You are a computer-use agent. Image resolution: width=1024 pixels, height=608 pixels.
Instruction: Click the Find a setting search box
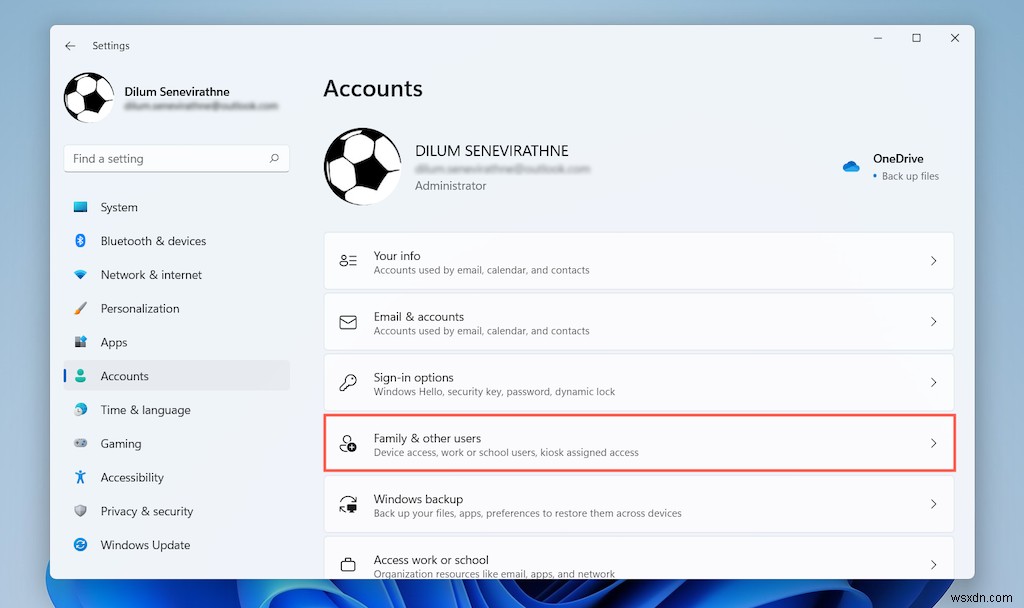176,158
